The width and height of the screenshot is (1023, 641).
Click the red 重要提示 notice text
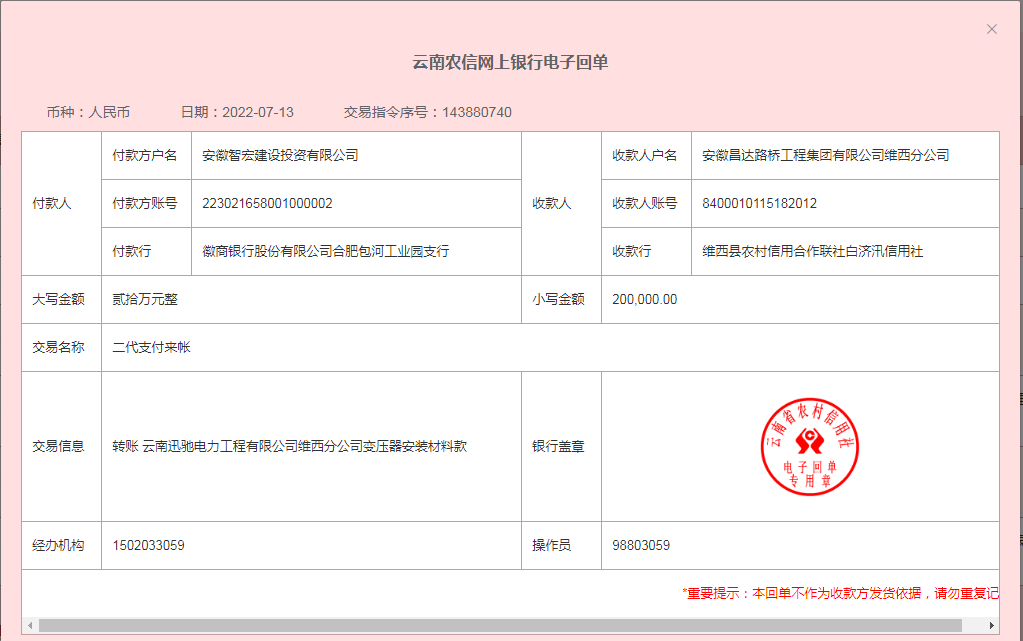(x=840, y=593)
